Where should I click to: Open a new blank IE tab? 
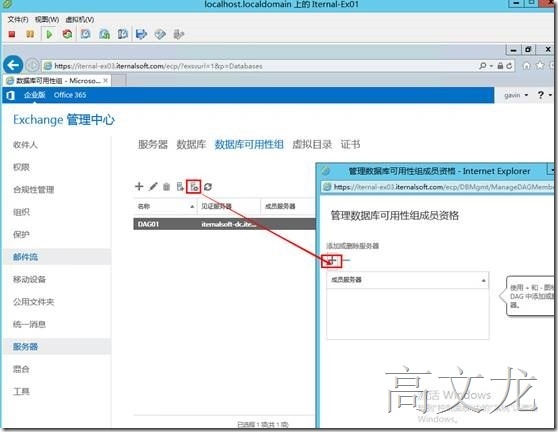[x=119, y=81]
